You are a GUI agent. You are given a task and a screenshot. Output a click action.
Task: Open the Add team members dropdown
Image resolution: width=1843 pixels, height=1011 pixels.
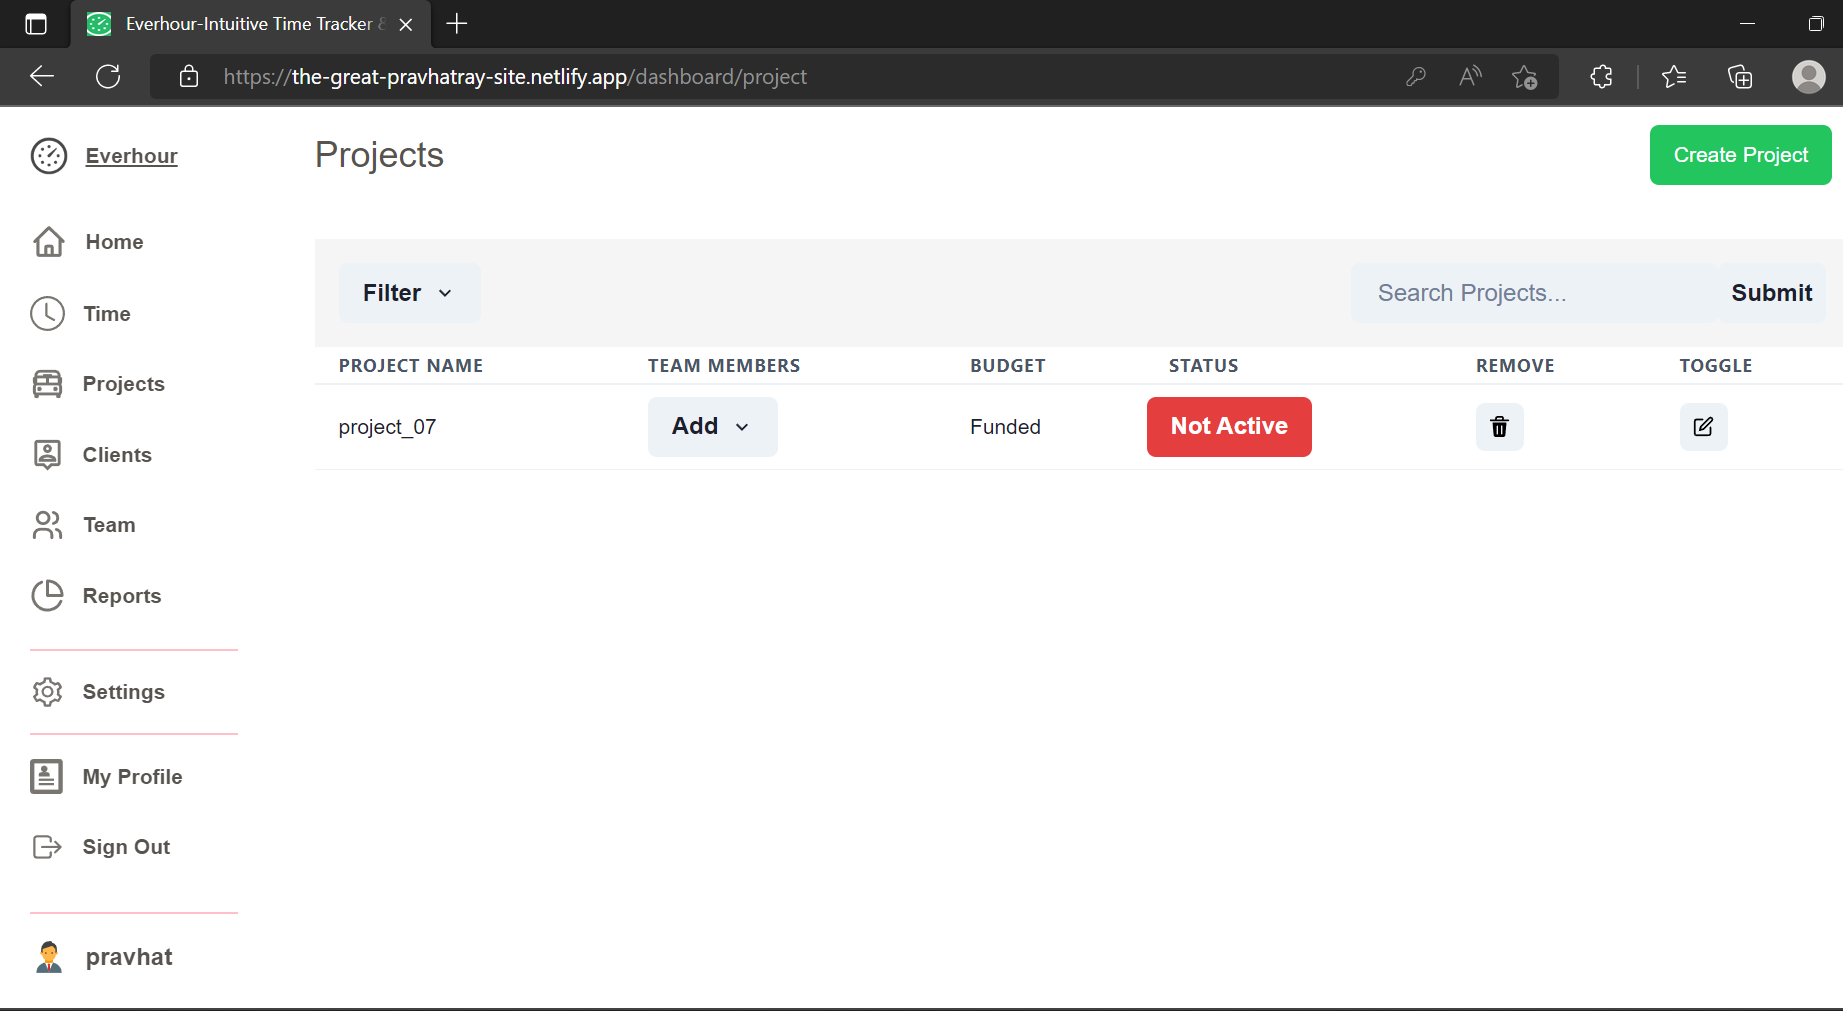(712, 427)
